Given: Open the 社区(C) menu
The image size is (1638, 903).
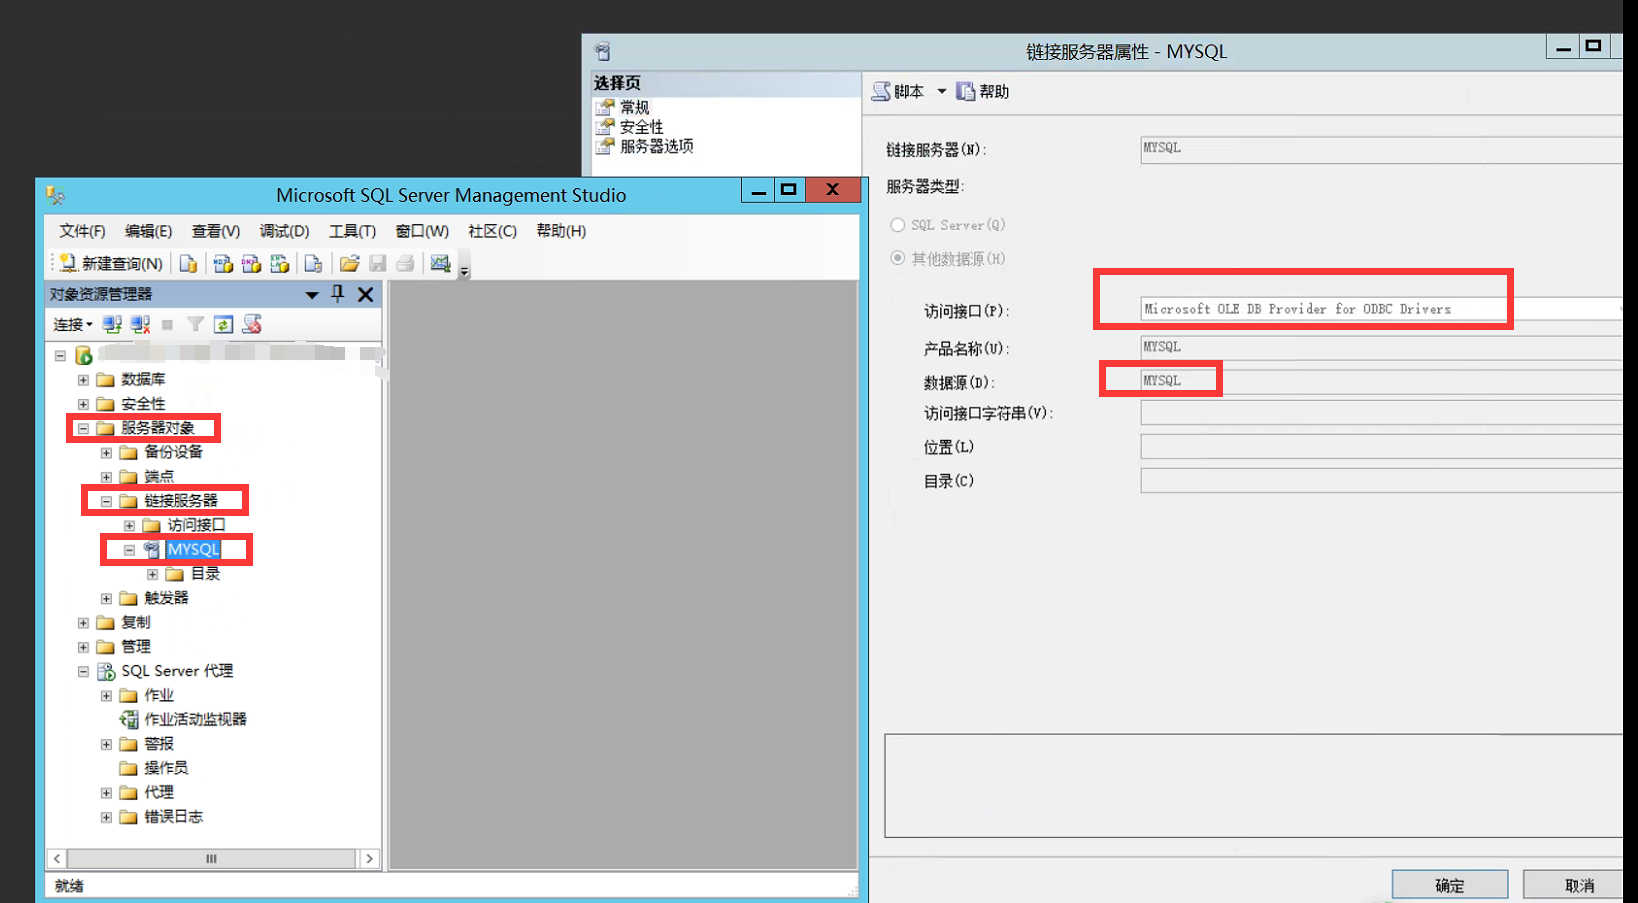Looking at the screenshot, I should coord(492,231).
